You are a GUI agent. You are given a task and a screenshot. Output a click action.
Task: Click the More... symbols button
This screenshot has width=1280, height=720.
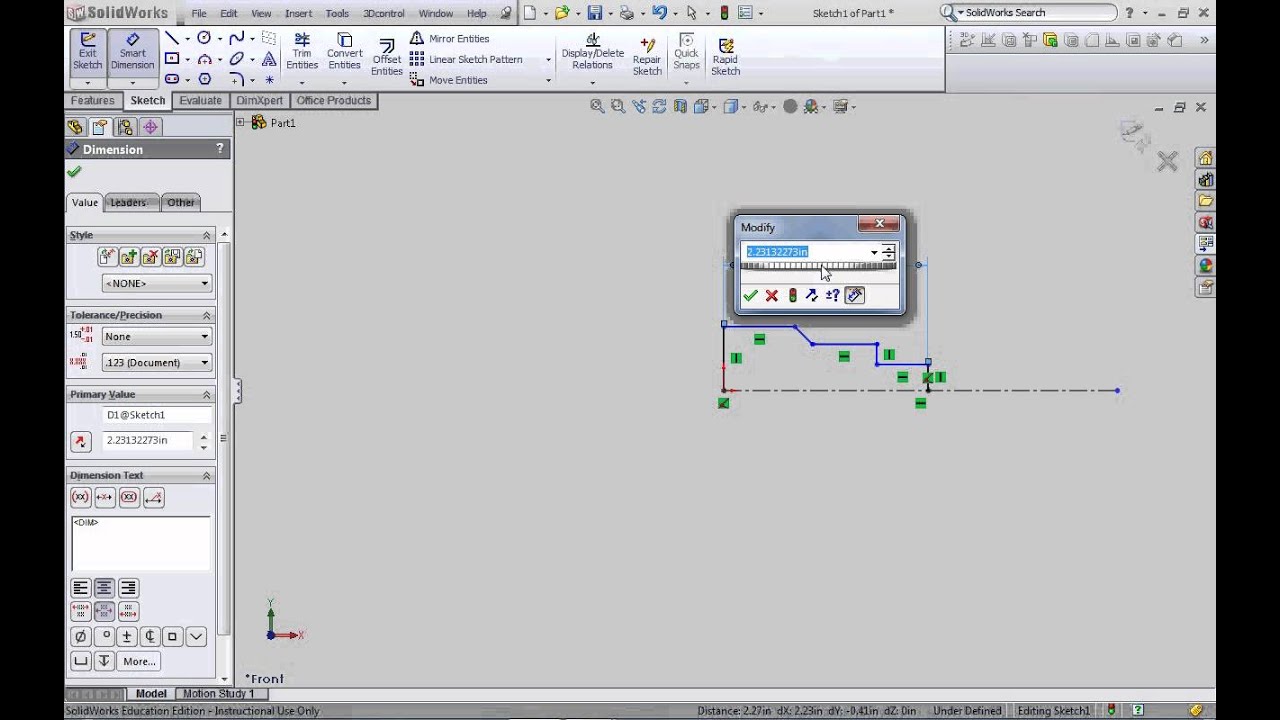[139, 661]
